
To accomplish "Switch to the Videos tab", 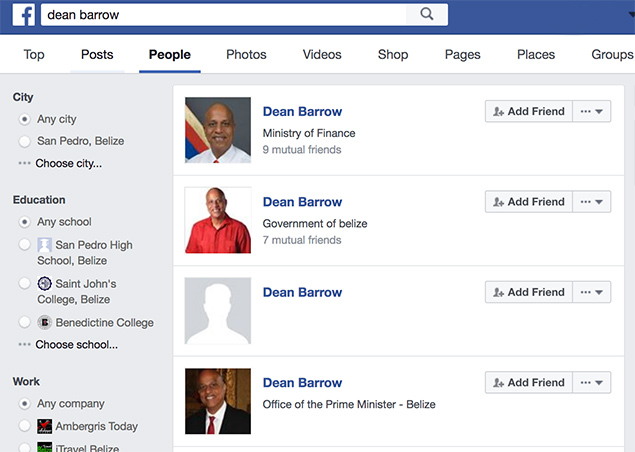I will (x=322, y=54).
